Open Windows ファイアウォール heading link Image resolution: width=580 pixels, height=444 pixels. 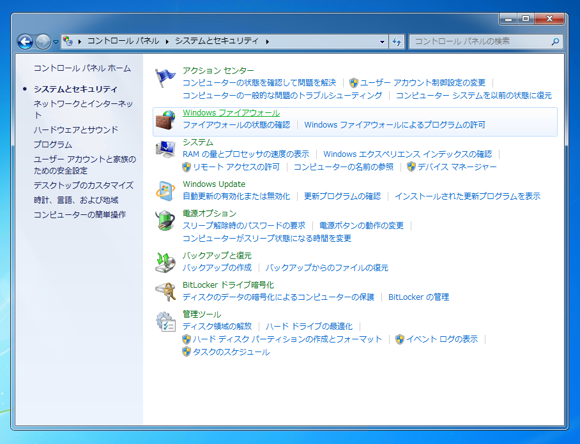(x=231, y=112)
